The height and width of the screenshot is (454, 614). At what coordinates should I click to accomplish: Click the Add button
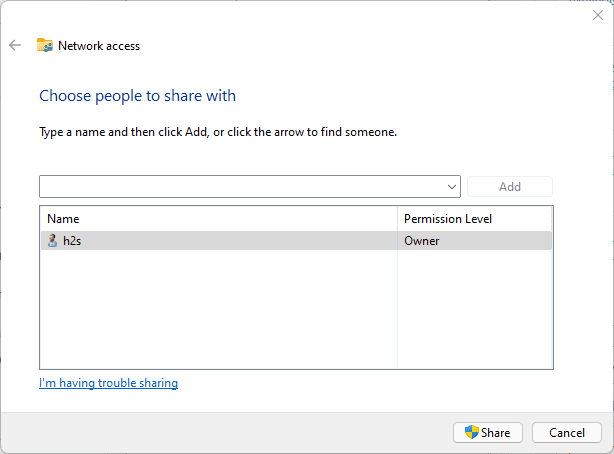[509, 187]
